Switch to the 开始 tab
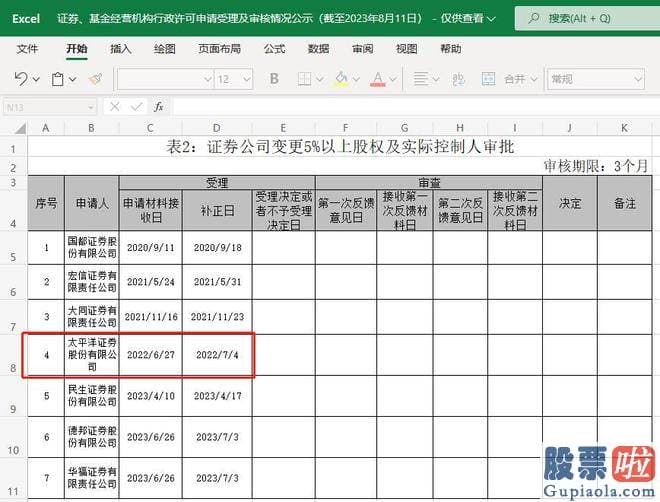 pos(77,49)
